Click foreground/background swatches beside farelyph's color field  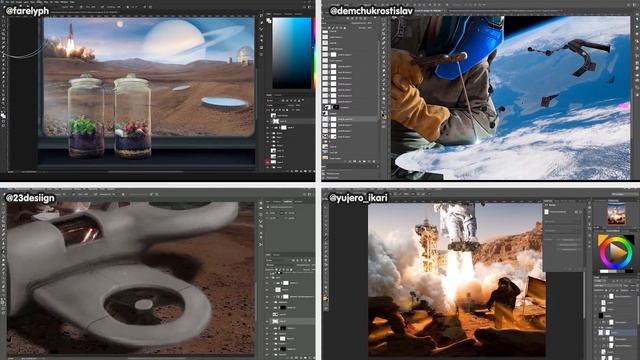click(269, 21)
